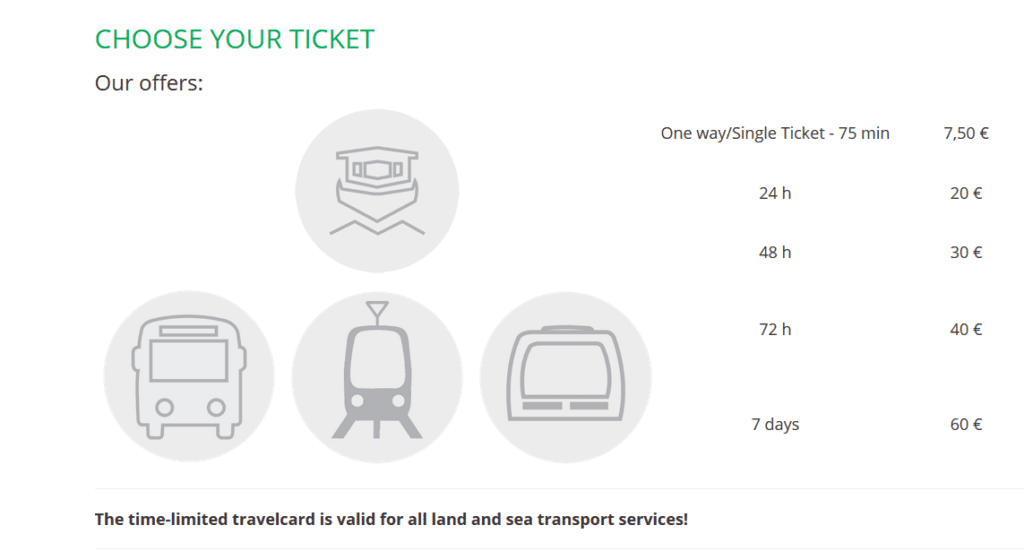Select the 72 h ticket option
This screenshot has height=551, width=1024.
[775, 330]
